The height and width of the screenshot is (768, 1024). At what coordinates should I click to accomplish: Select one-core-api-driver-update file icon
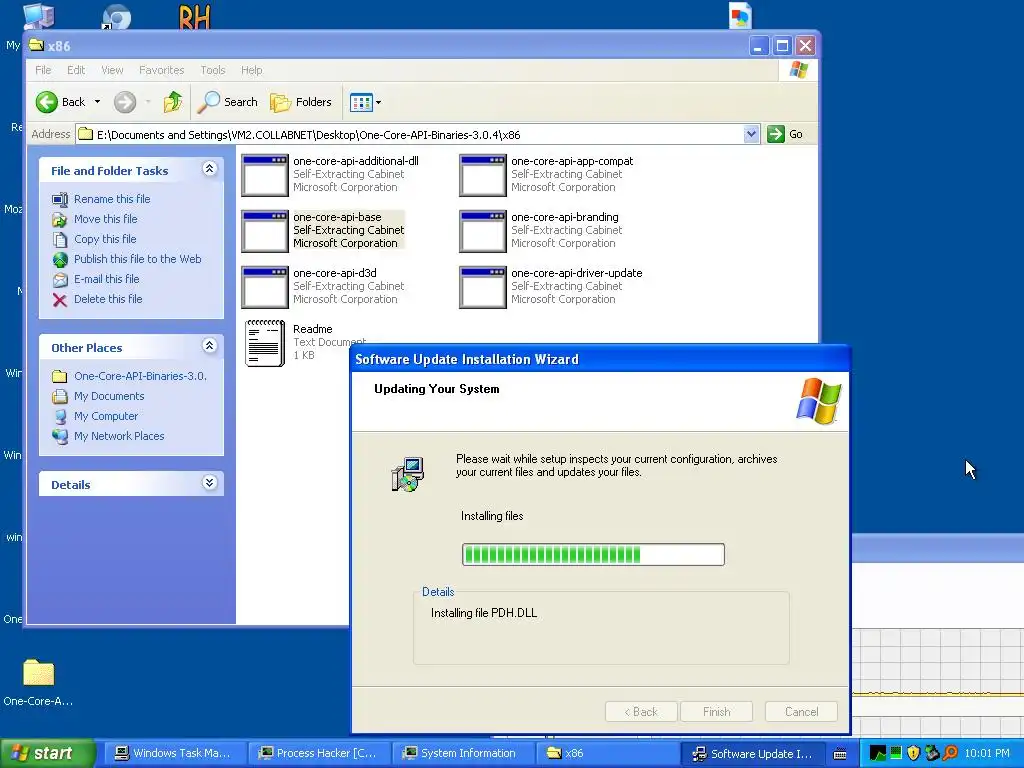click(x=483, y=287)
